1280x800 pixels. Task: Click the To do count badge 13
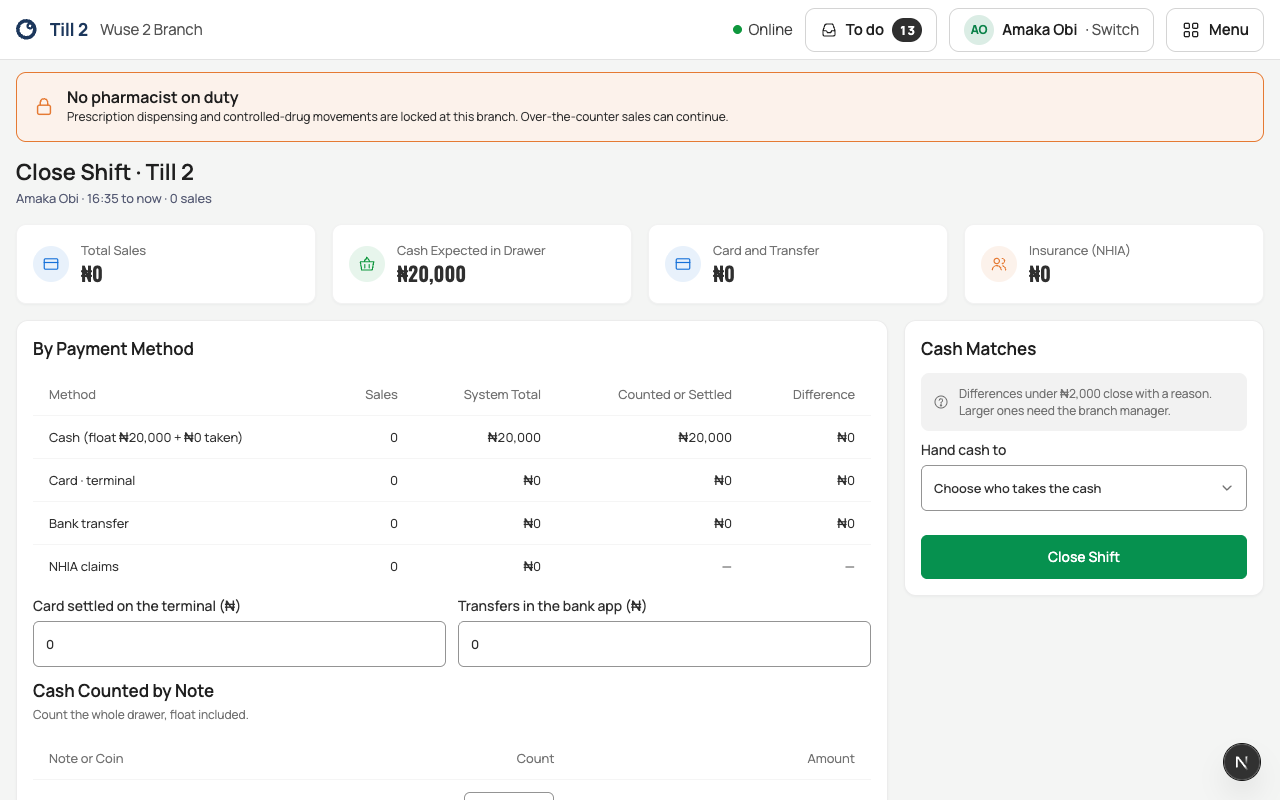(x=907, y=30)
